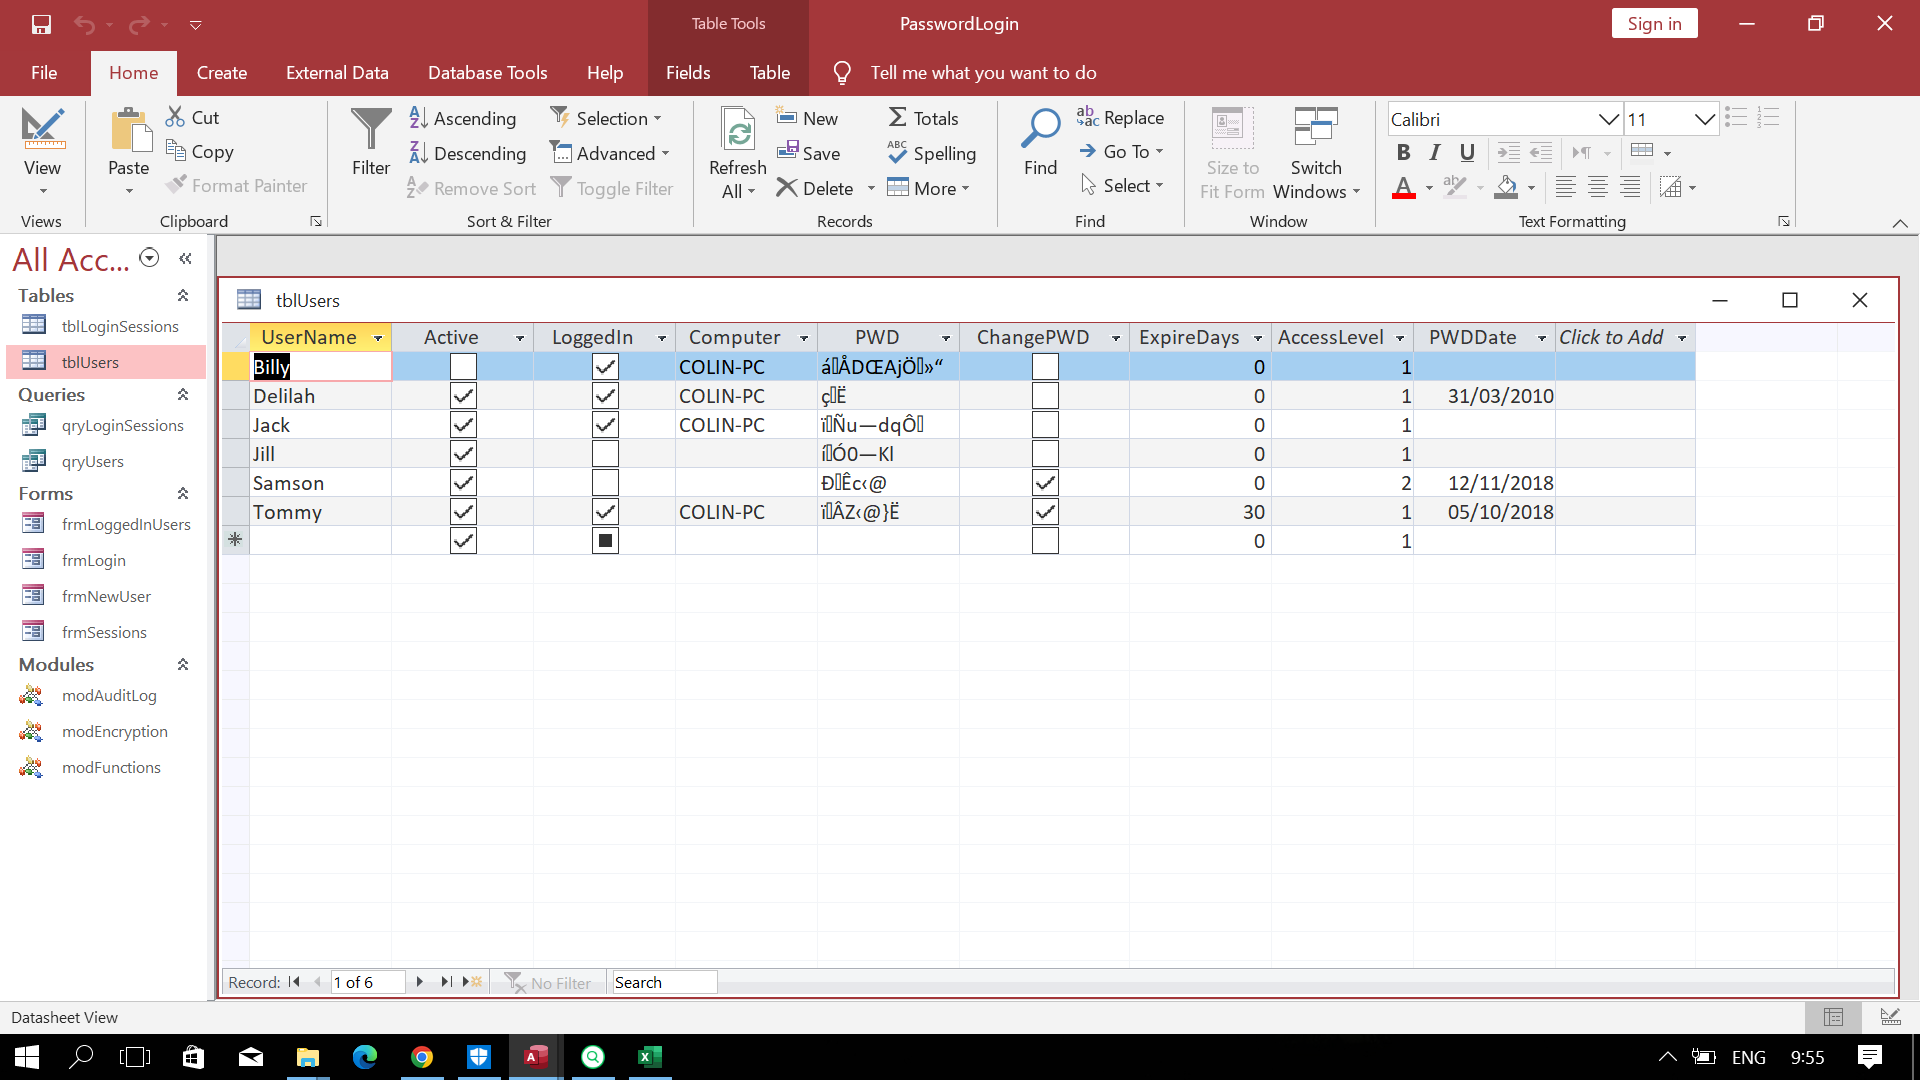Click the record Search box
Screen dimensions: 1920x1080
pyautogui.click(x=664, y=982)
